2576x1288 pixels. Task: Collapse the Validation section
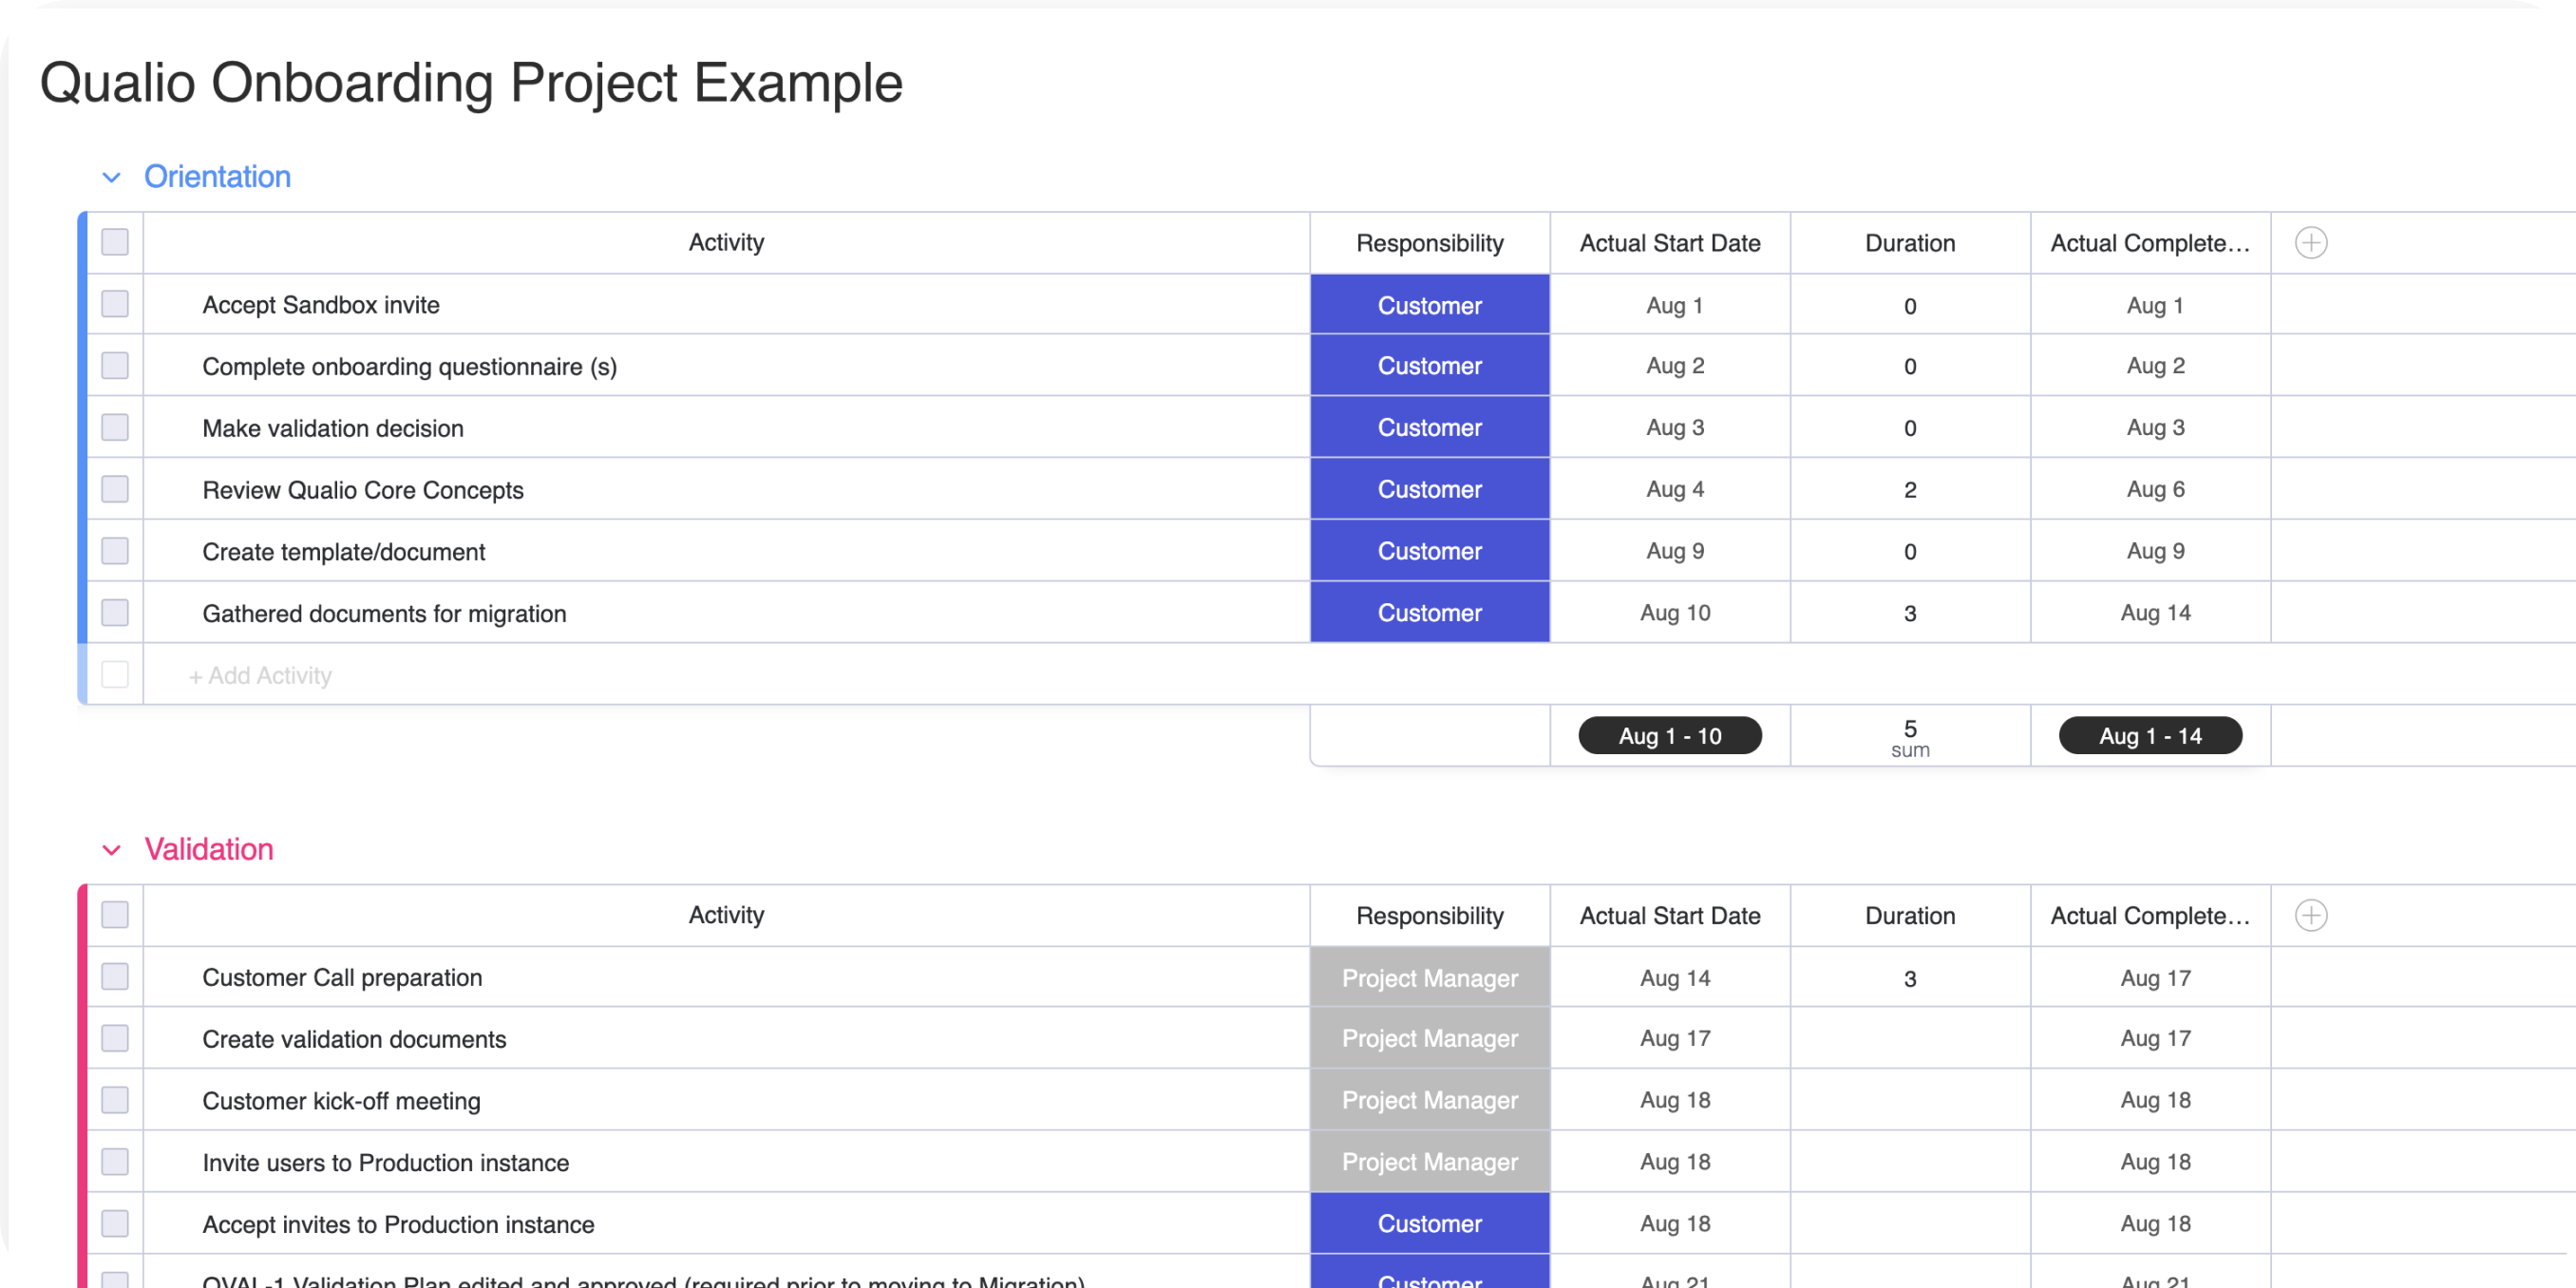[113, 850]
